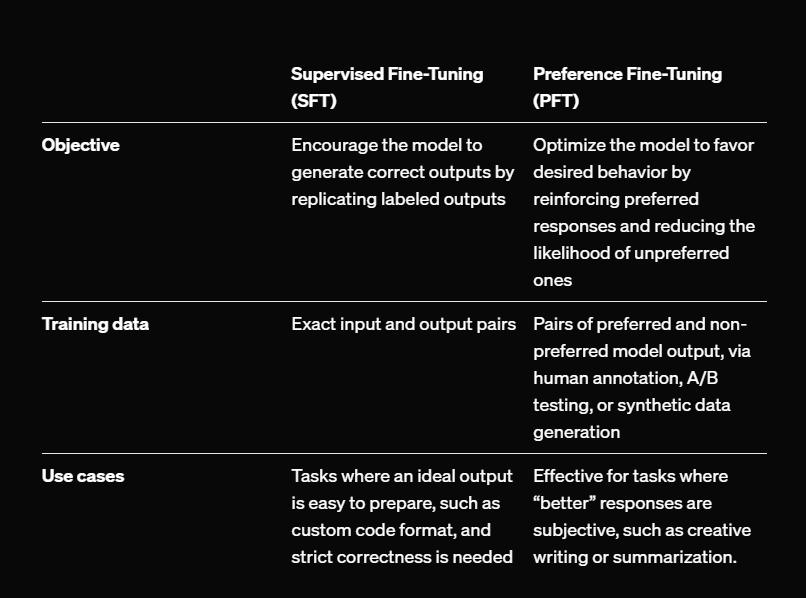Click the PFT objective description cell
Viewport: 806px width, 598px height.
[644, 212]
